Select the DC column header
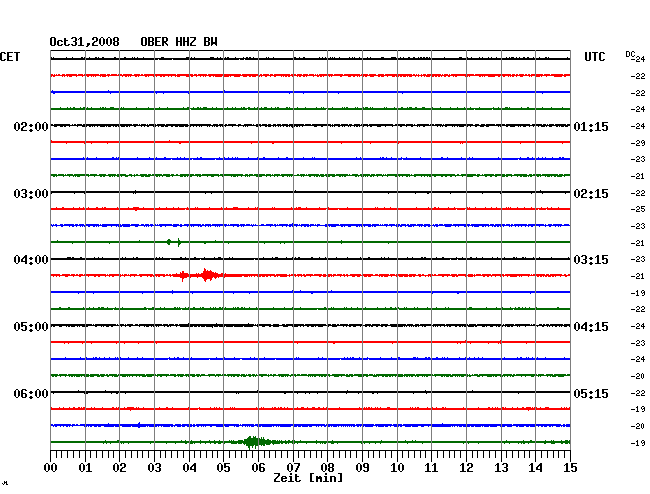 (630, 54)
